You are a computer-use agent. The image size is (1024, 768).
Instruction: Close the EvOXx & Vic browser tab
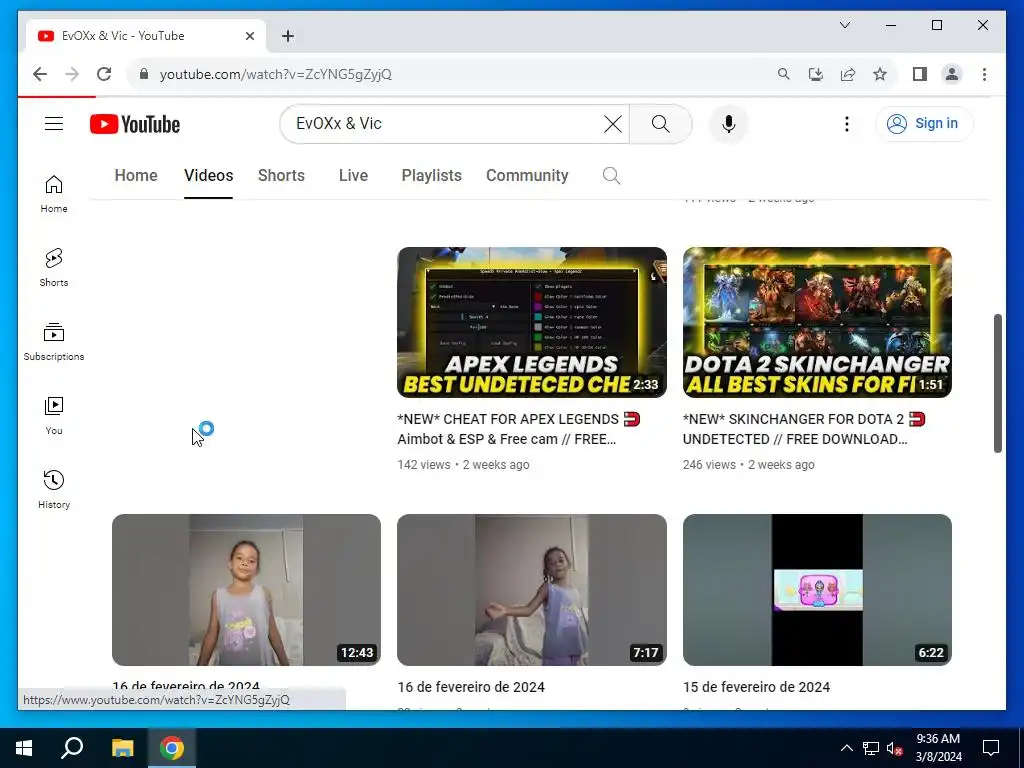click(249, 36)
